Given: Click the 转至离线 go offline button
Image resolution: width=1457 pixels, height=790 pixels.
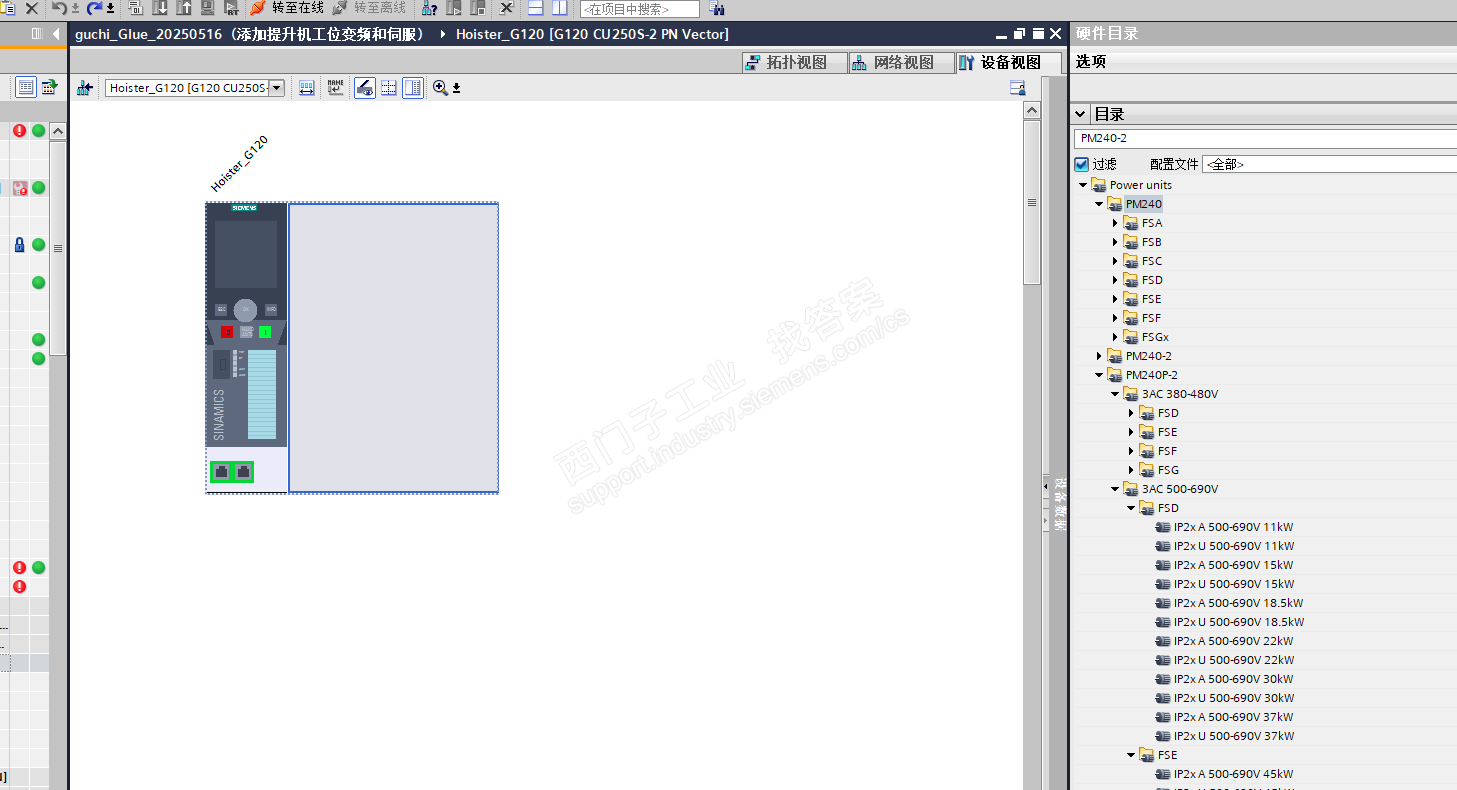Looking at the screenshot, I should coord(369,8).
